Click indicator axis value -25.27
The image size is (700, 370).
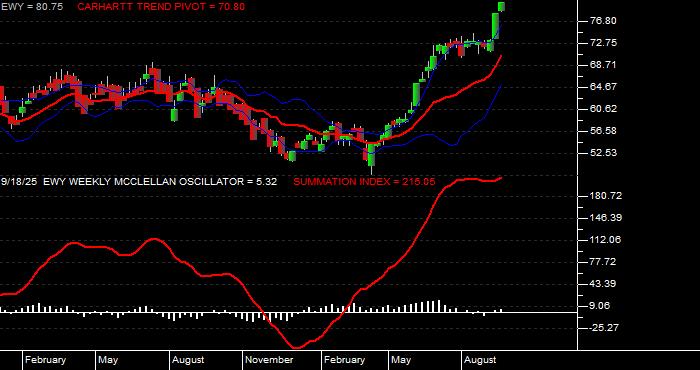604,328
